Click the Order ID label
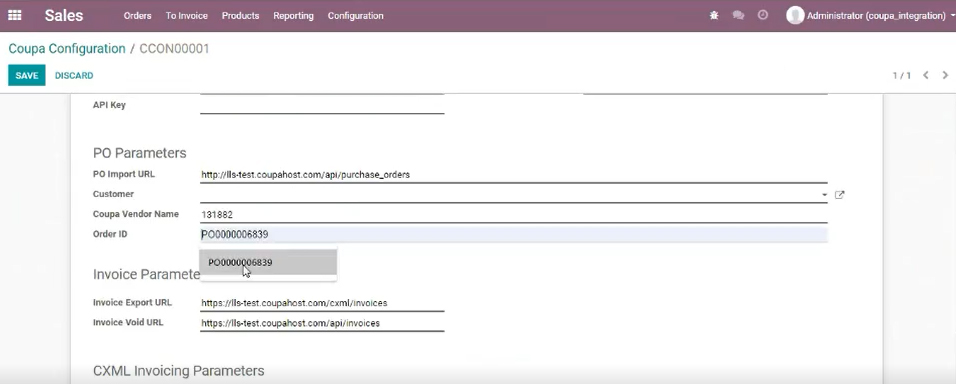This screenshot has height=384, width=956. coord(110,234)
